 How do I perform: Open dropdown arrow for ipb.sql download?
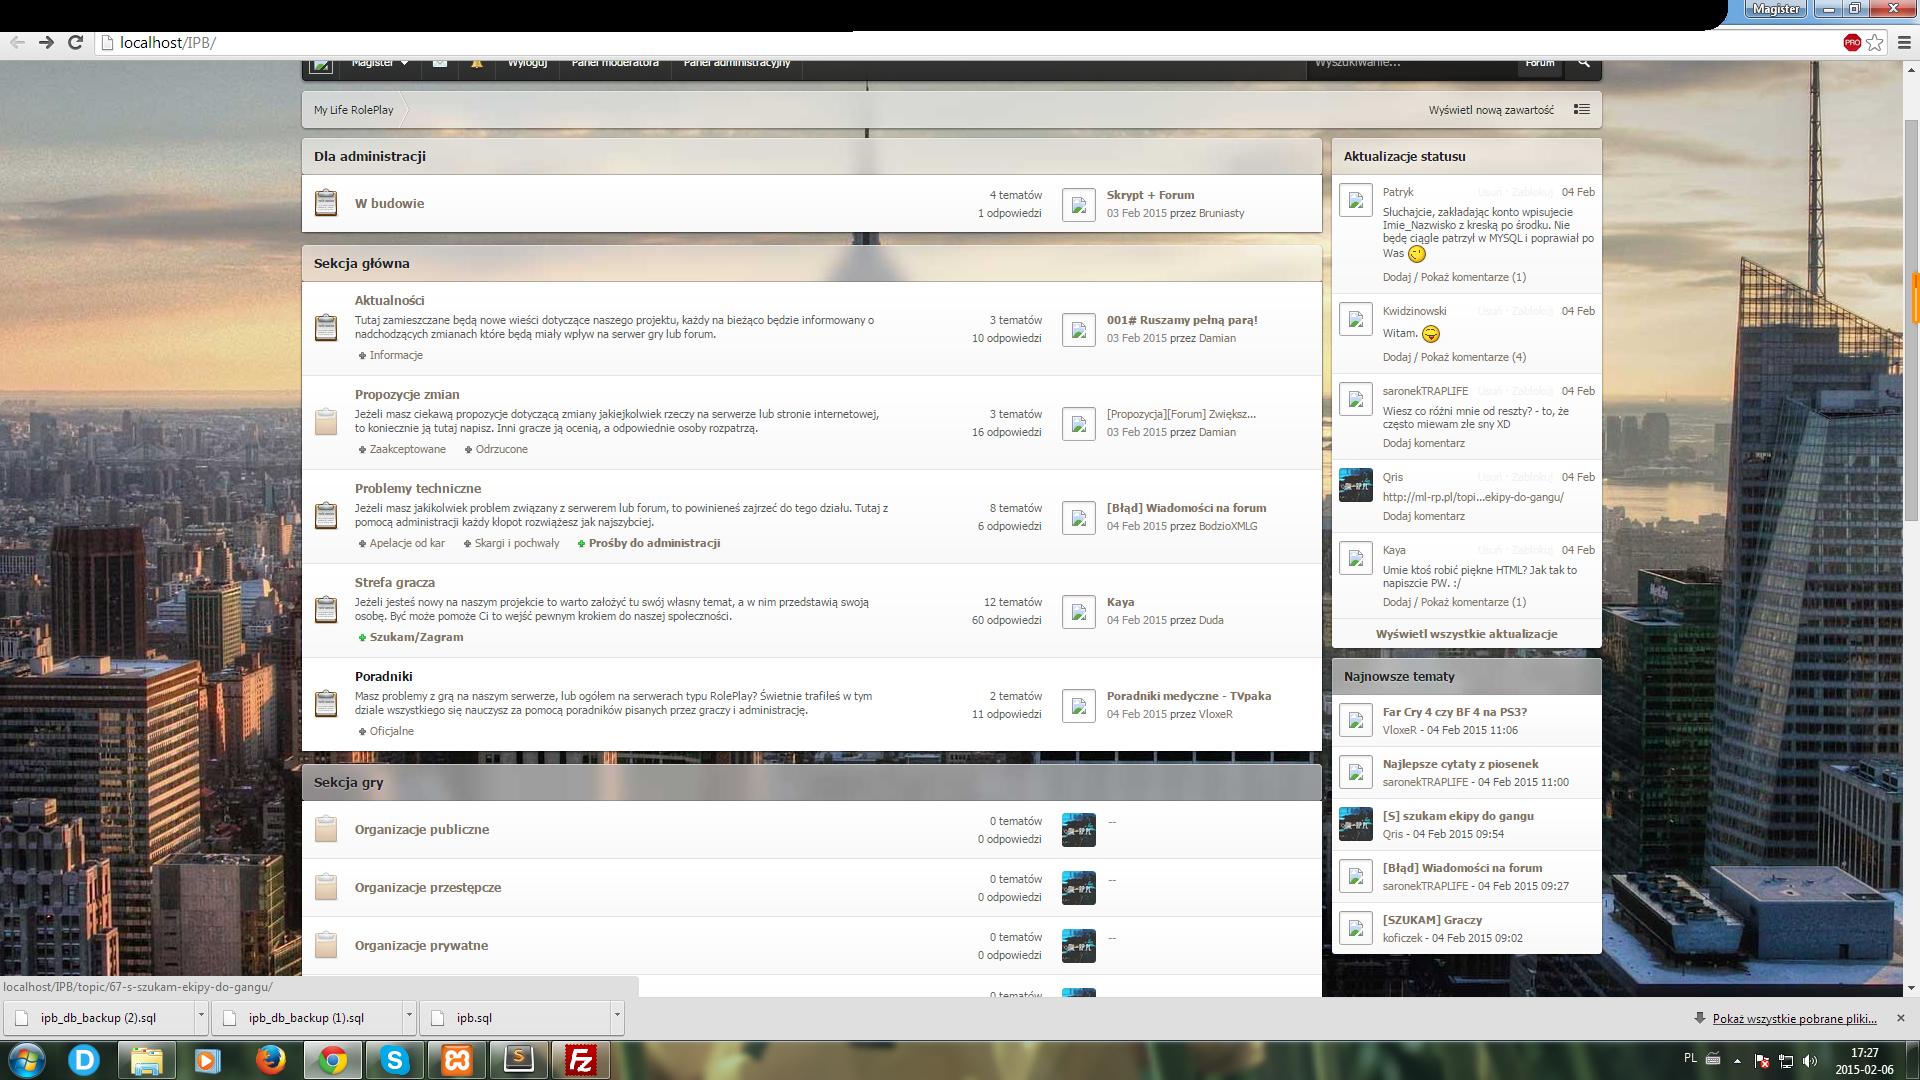(x=617, y=1016)
